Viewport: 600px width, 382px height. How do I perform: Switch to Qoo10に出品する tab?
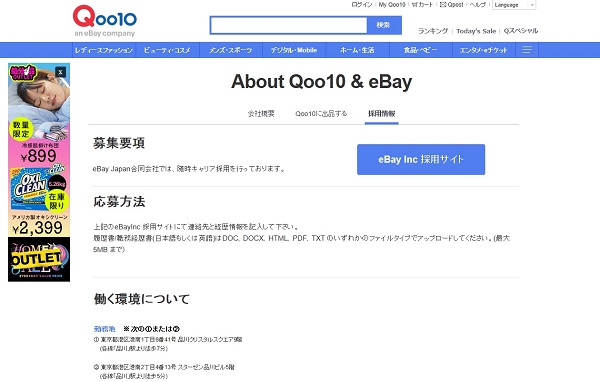tap(321, 114)
